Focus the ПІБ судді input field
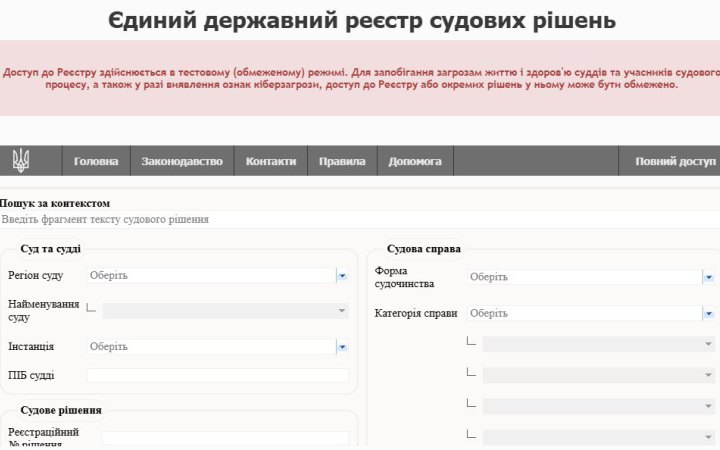Screen dimensions: 720x450 coord(218,376)
